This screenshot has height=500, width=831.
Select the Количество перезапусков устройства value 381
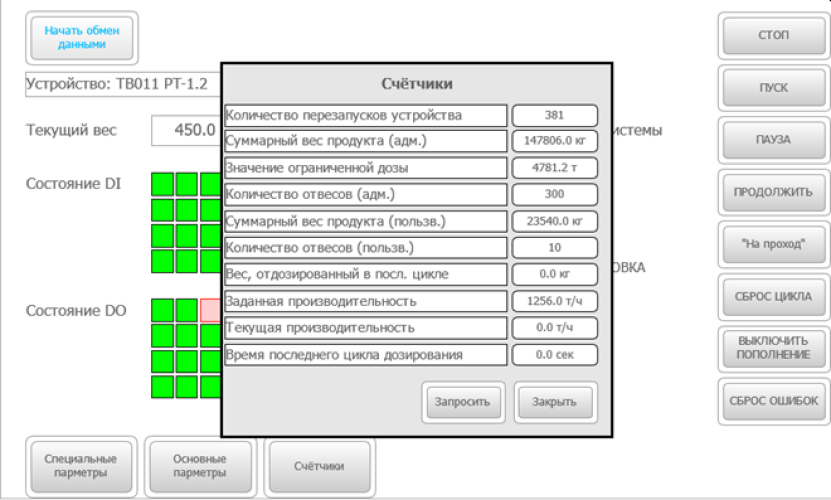[554, 115]
